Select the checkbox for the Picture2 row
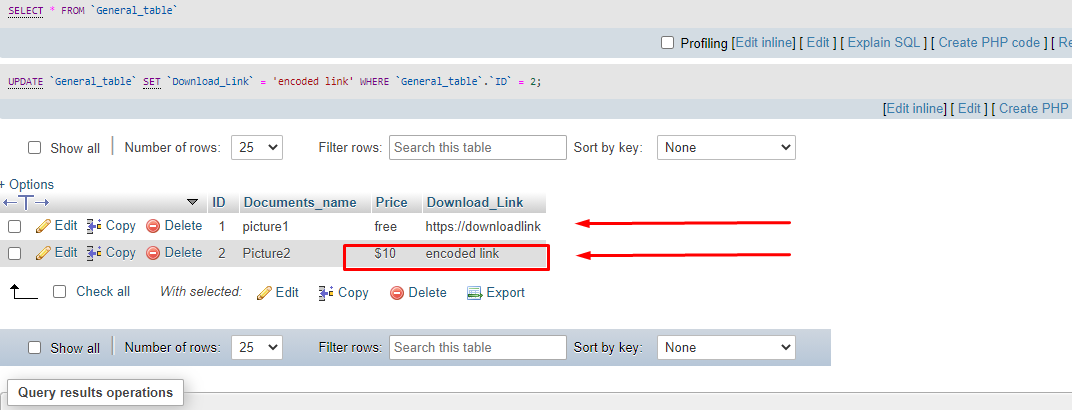1072x410 pixels. (15, 254)
